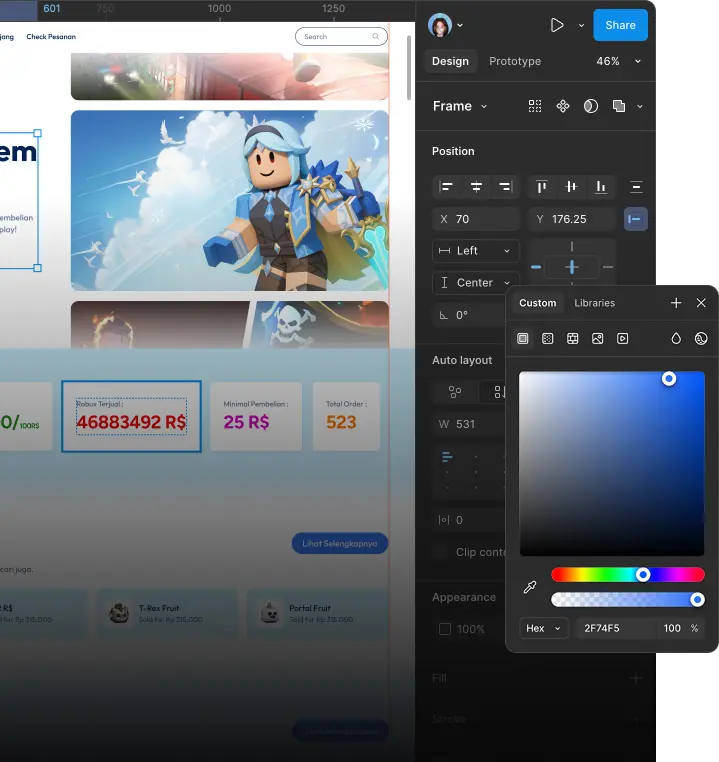The image size is (719, 762).
Task: Switch to the Prototype tab
Action: click(515, 61)
